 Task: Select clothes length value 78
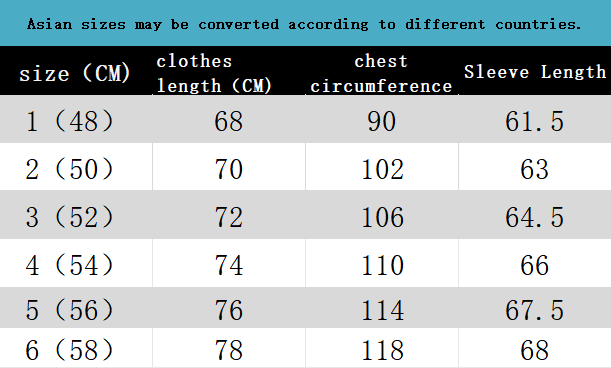click(x=229, y=348)
